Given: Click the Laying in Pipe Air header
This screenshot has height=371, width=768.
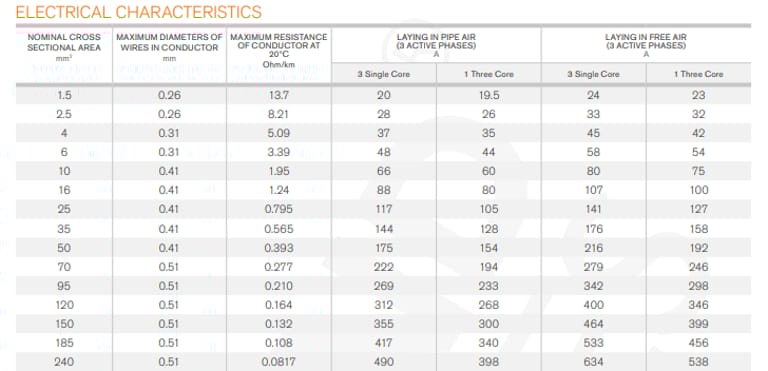Looking at the screenshot, I should pyautogui.click(x=436, y=45).
